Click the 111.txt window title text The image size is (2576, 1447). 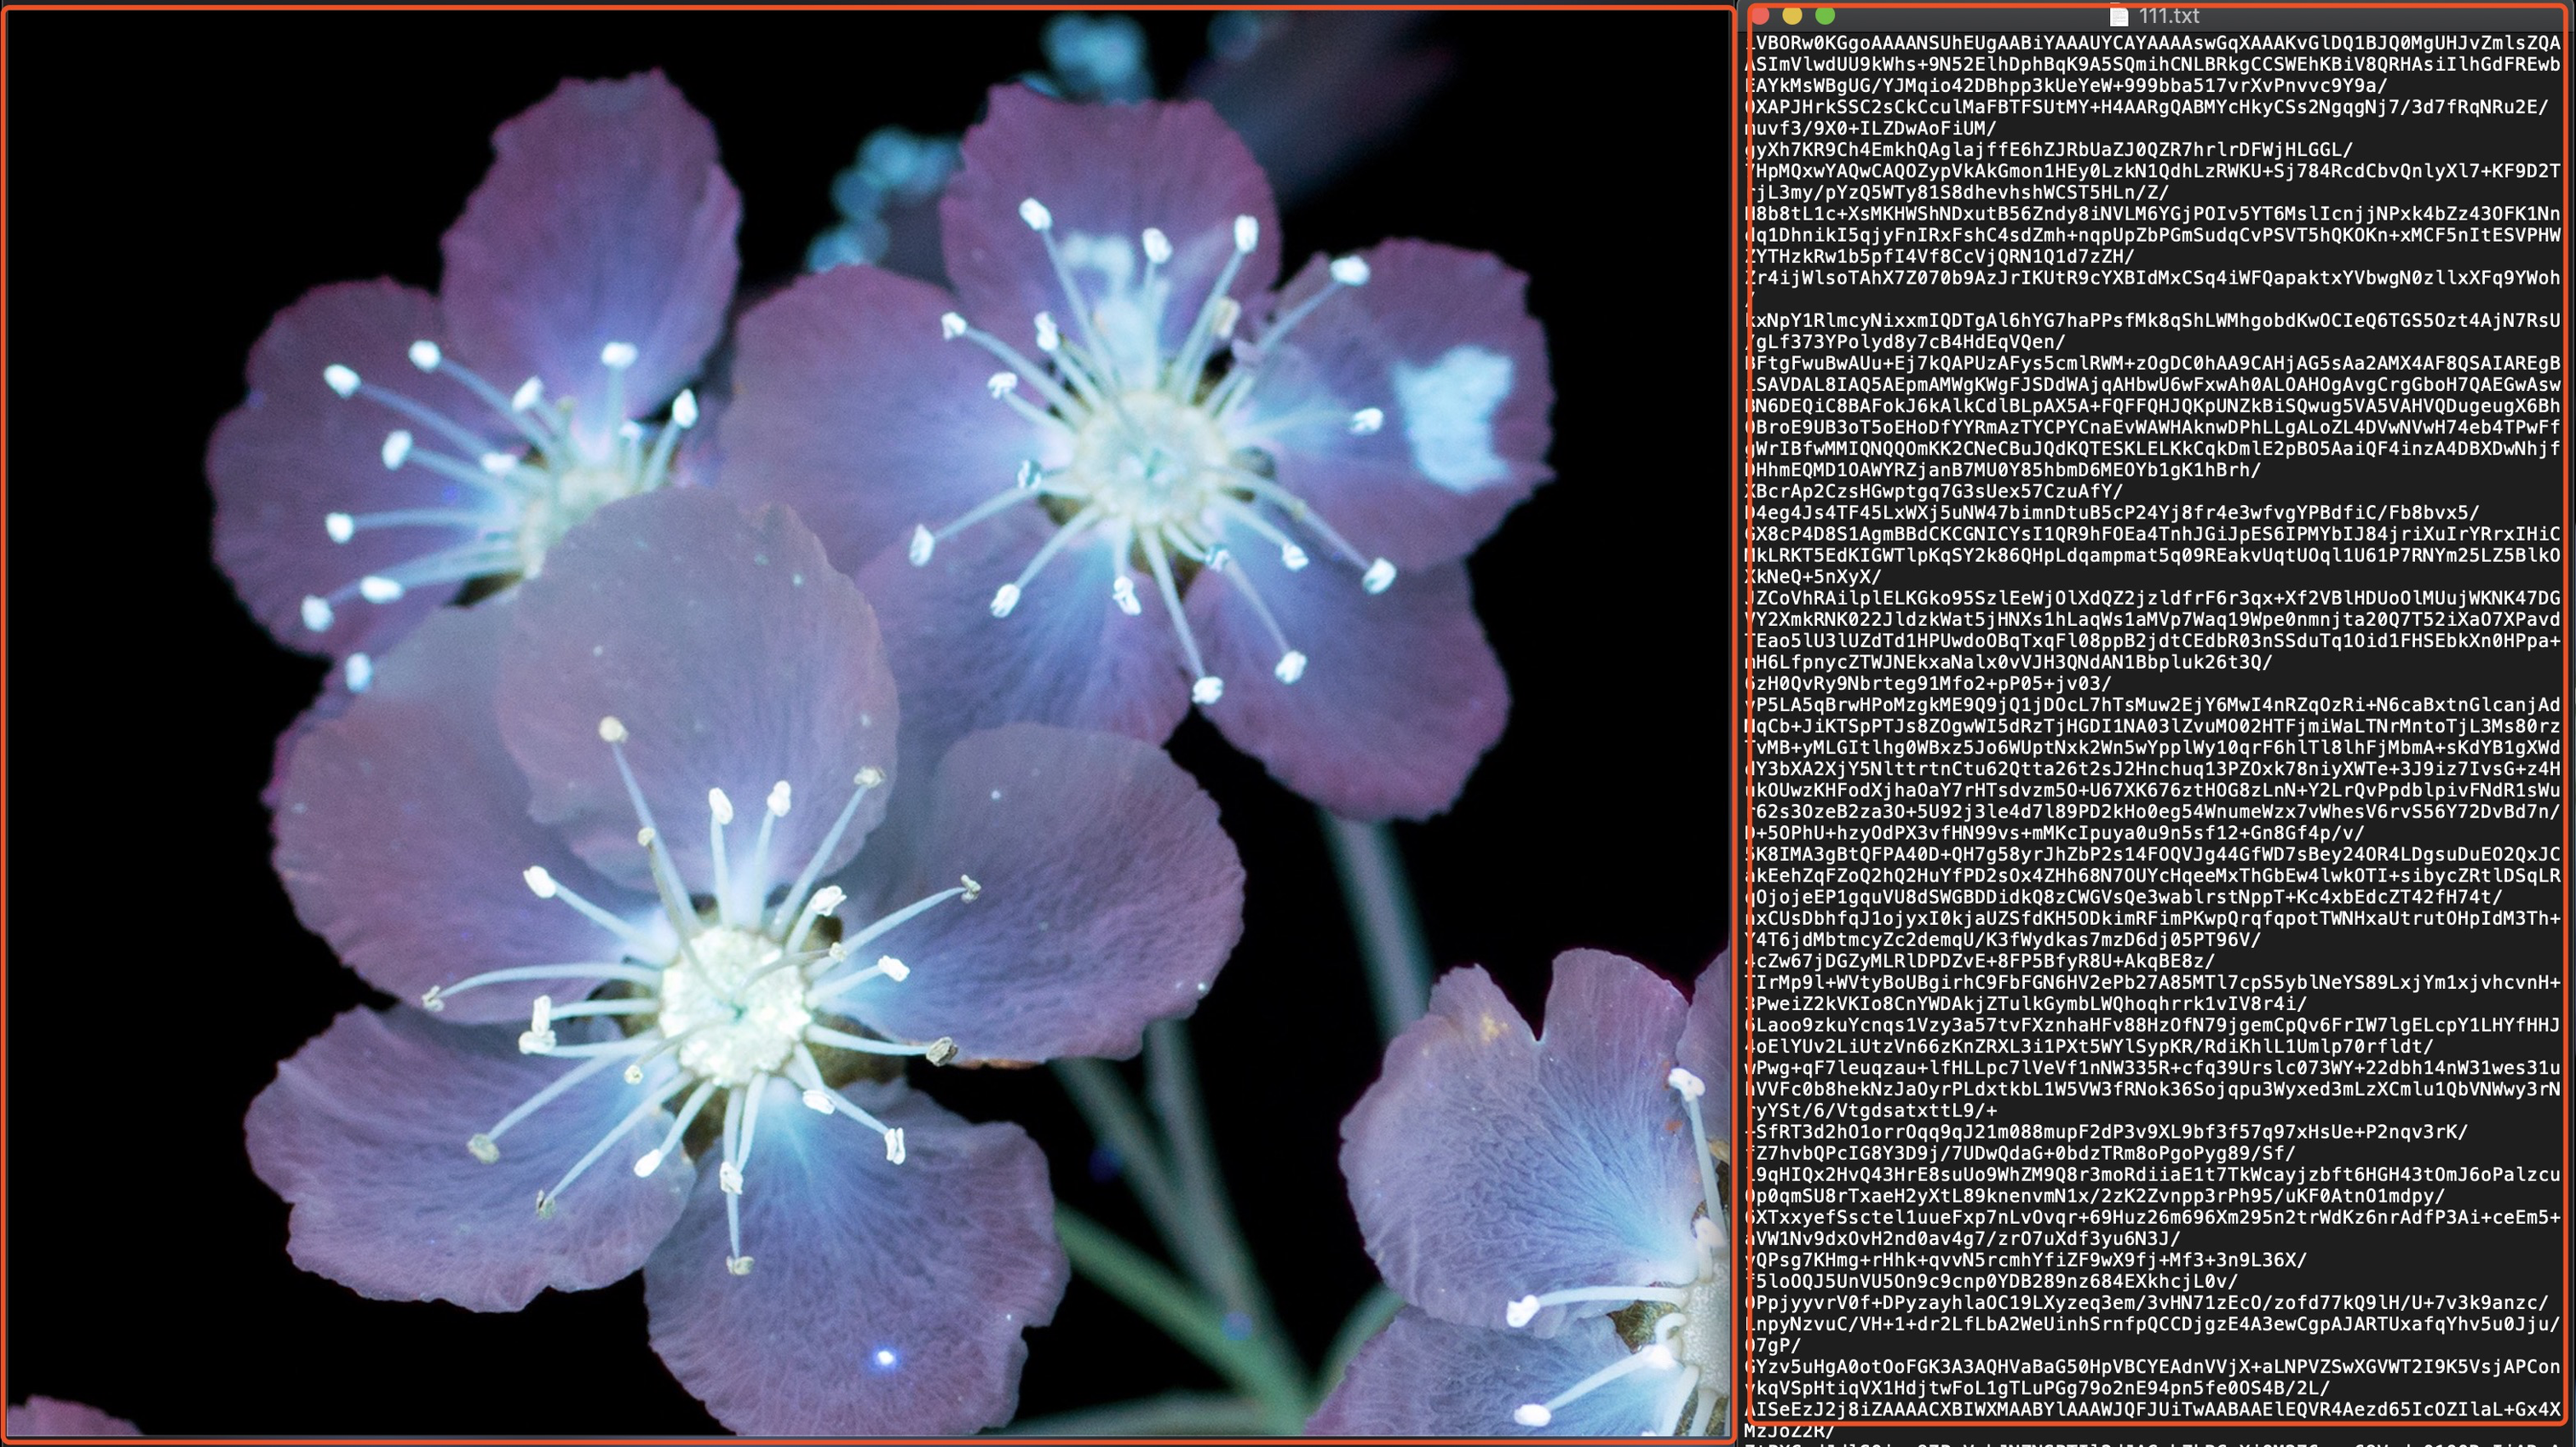click(2168, 16)
